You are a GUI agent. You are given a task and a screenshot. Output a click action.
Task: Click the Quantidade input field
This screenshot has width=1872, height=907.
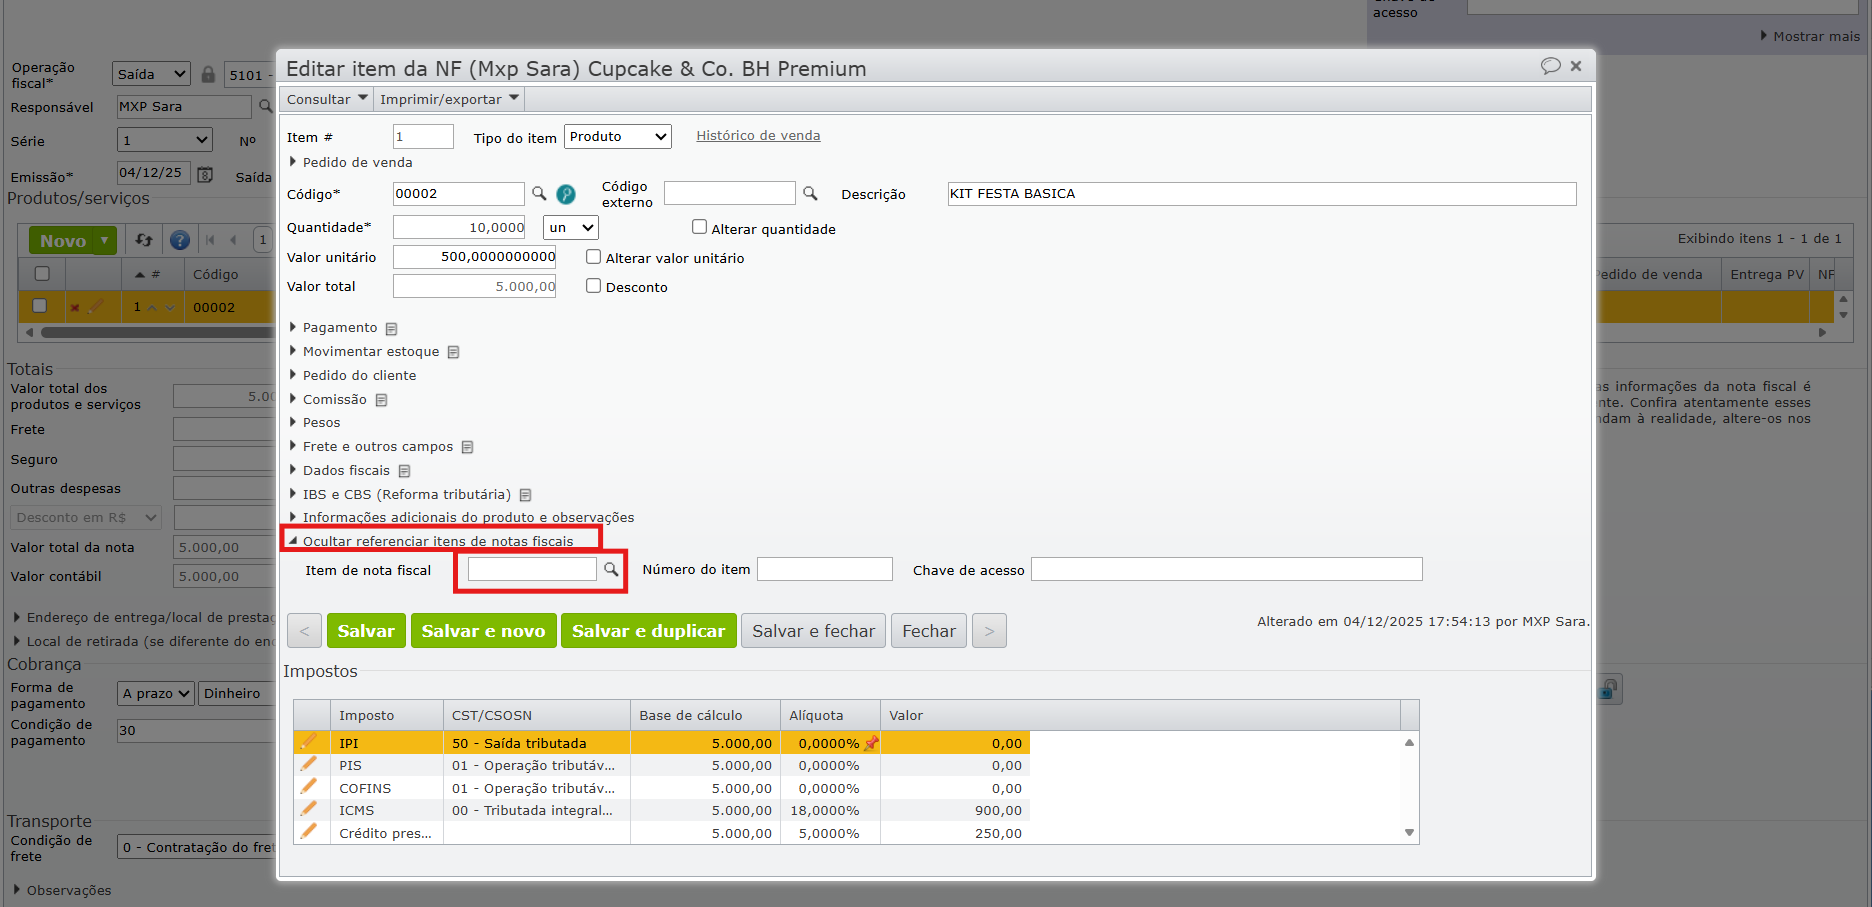pos(460,227)
